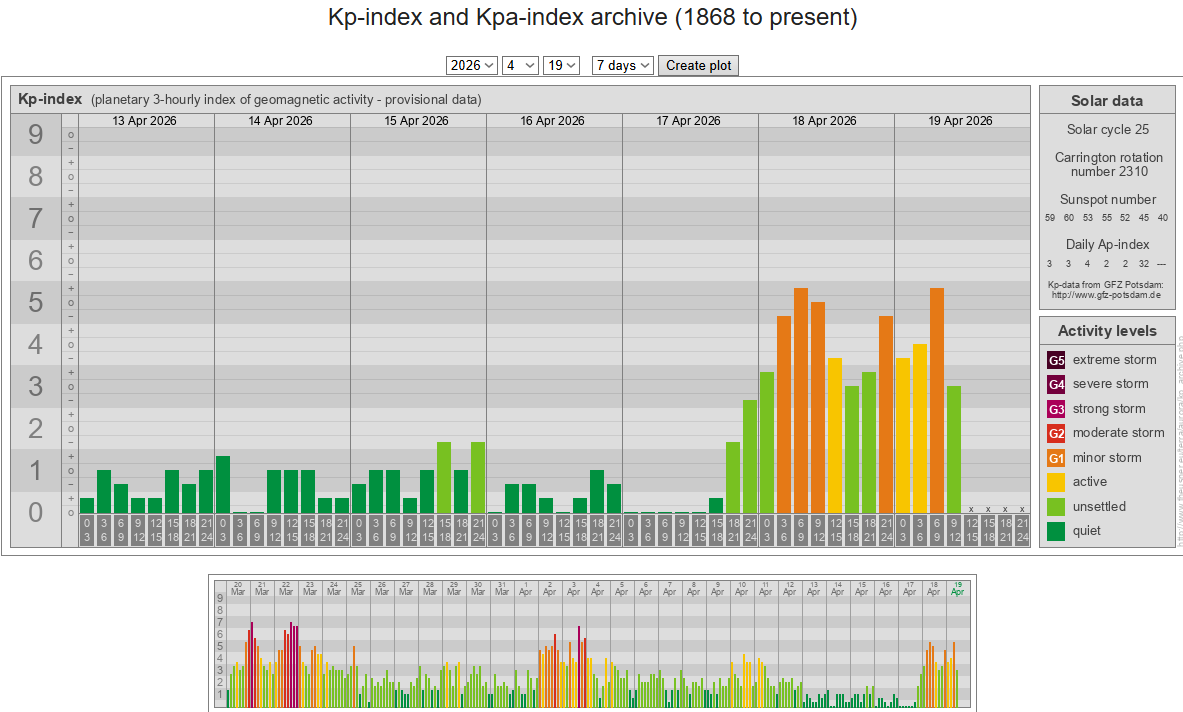
Task: Click the GFZ Potsdam website URL
Action: point(1106,295)
